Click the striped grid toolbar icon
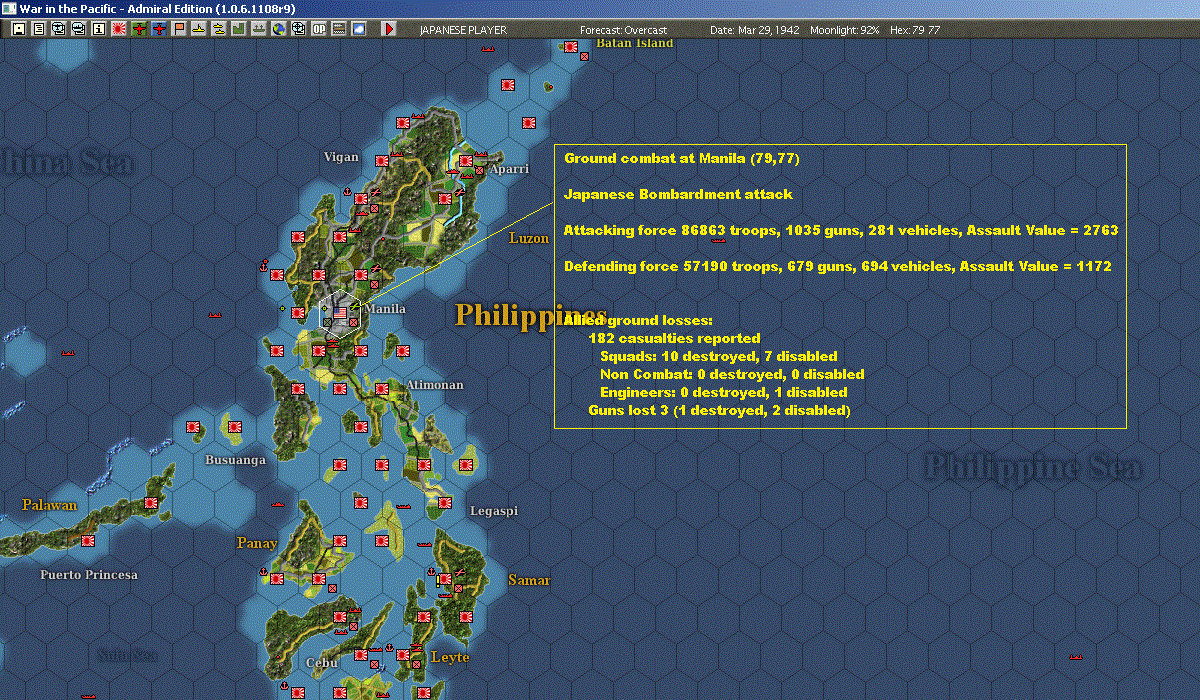The image size is (1200, 700). click(x=339, y=29)
